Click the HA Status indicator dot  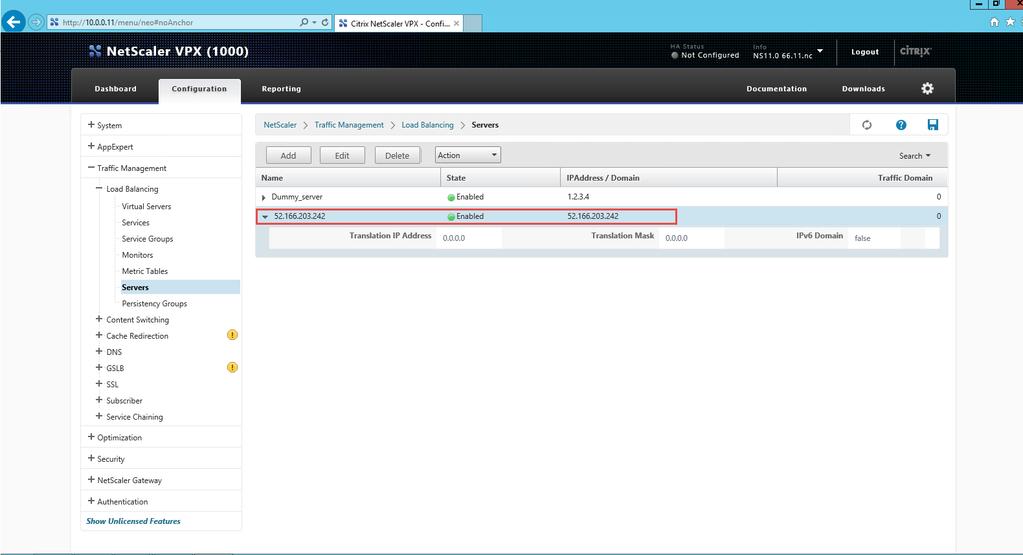tap(675, 55)
